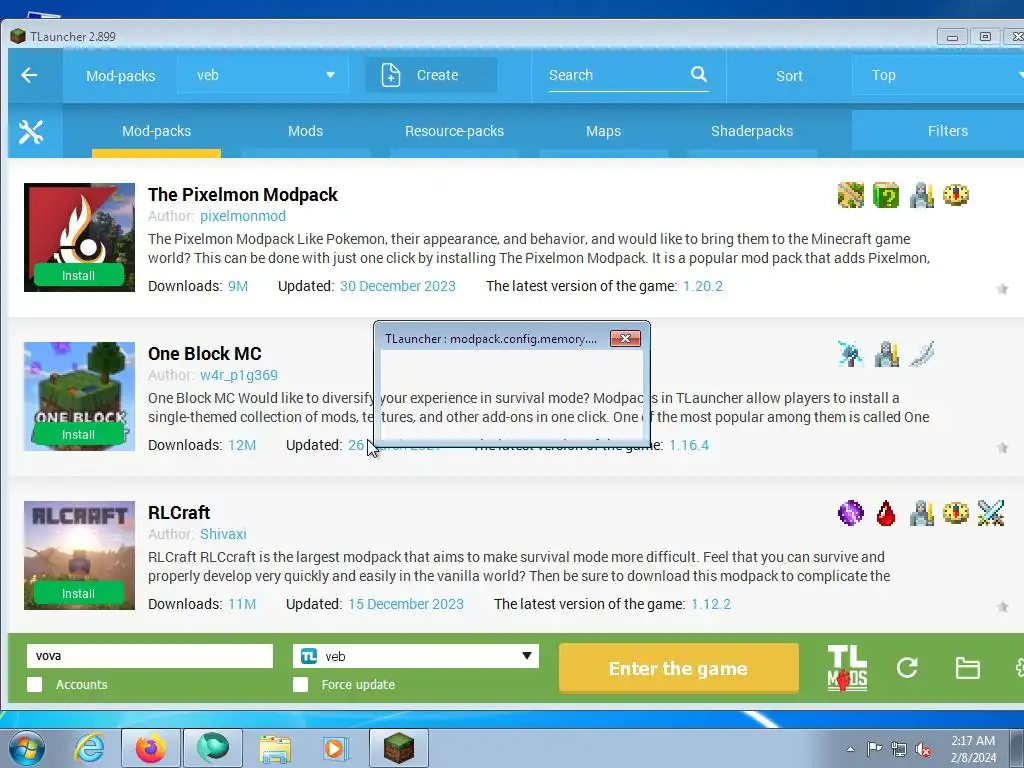Open the game folder icon
The image size is (1024, 768).
[967, 668]
